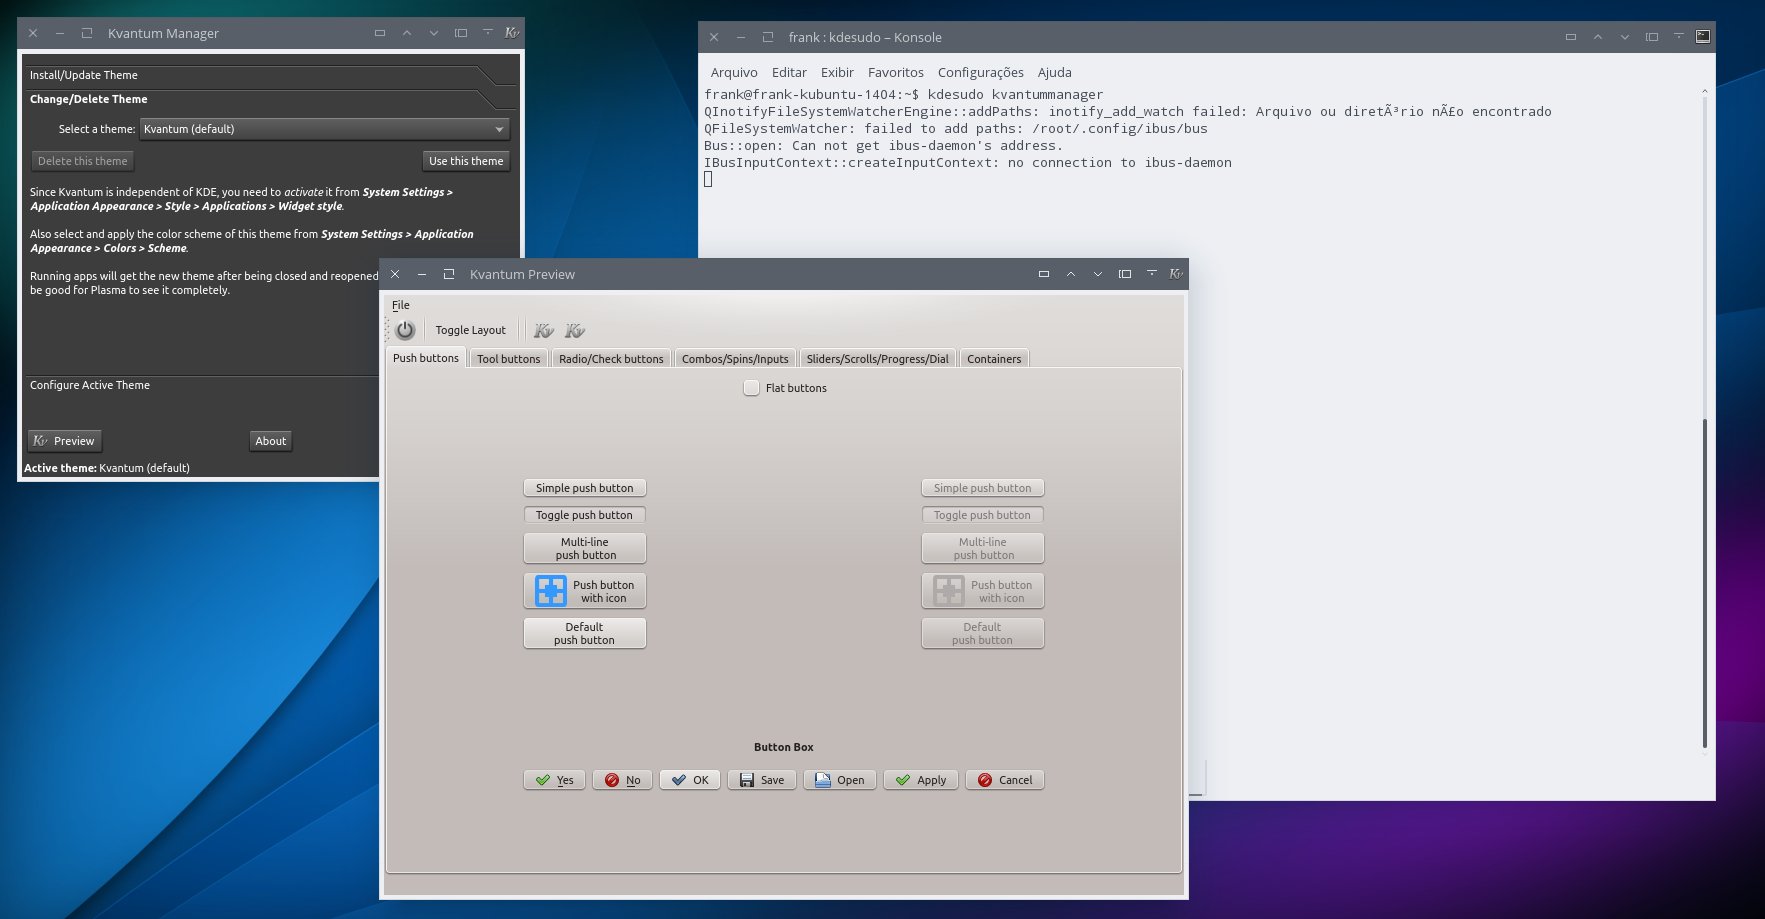Open the Combos/Spins/Inputs tab
Viewport: 1765px width, 919px height.
[735, 359]
